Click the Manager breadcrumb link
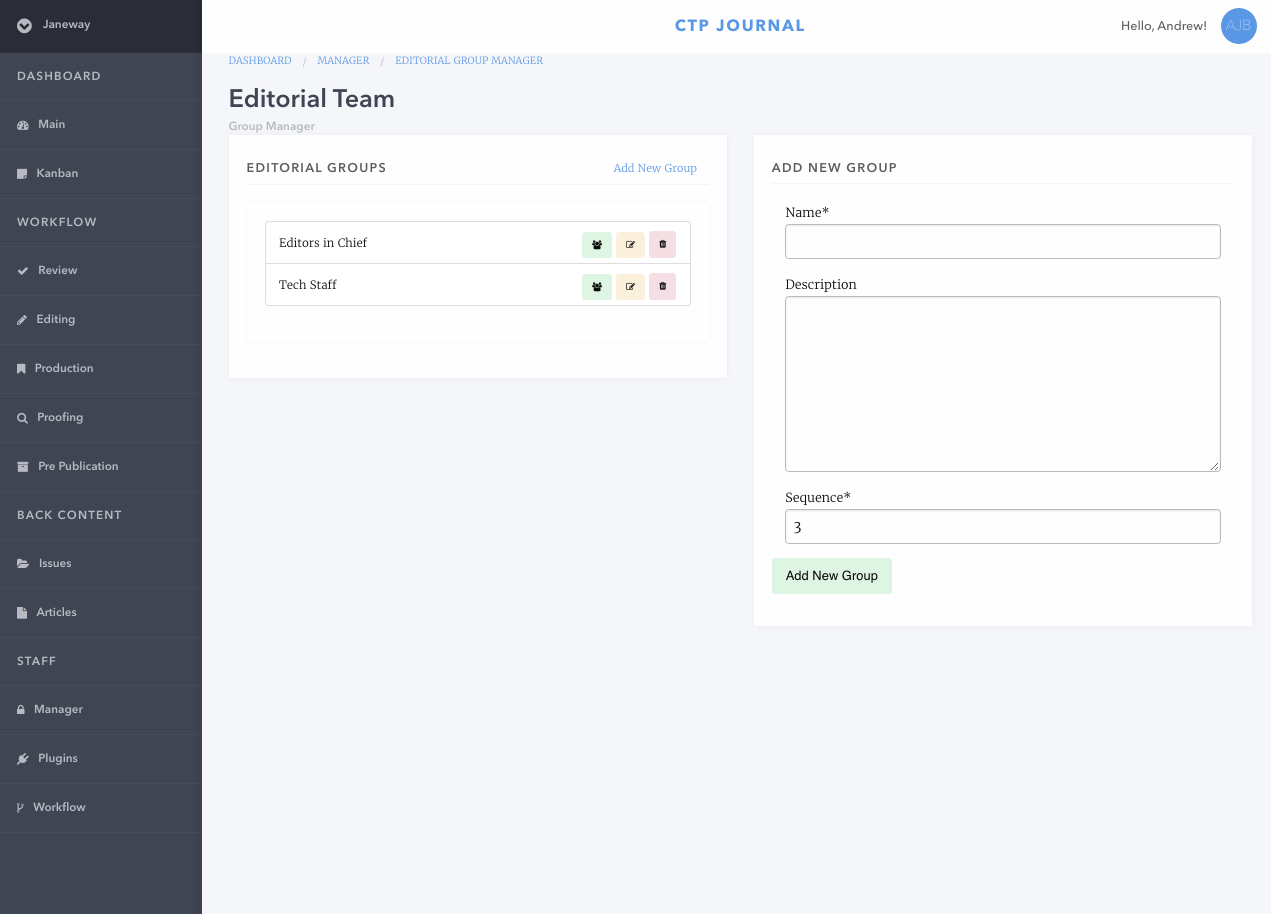The height and width of the screenshot is (914, 1271). [x=343, y=61]
